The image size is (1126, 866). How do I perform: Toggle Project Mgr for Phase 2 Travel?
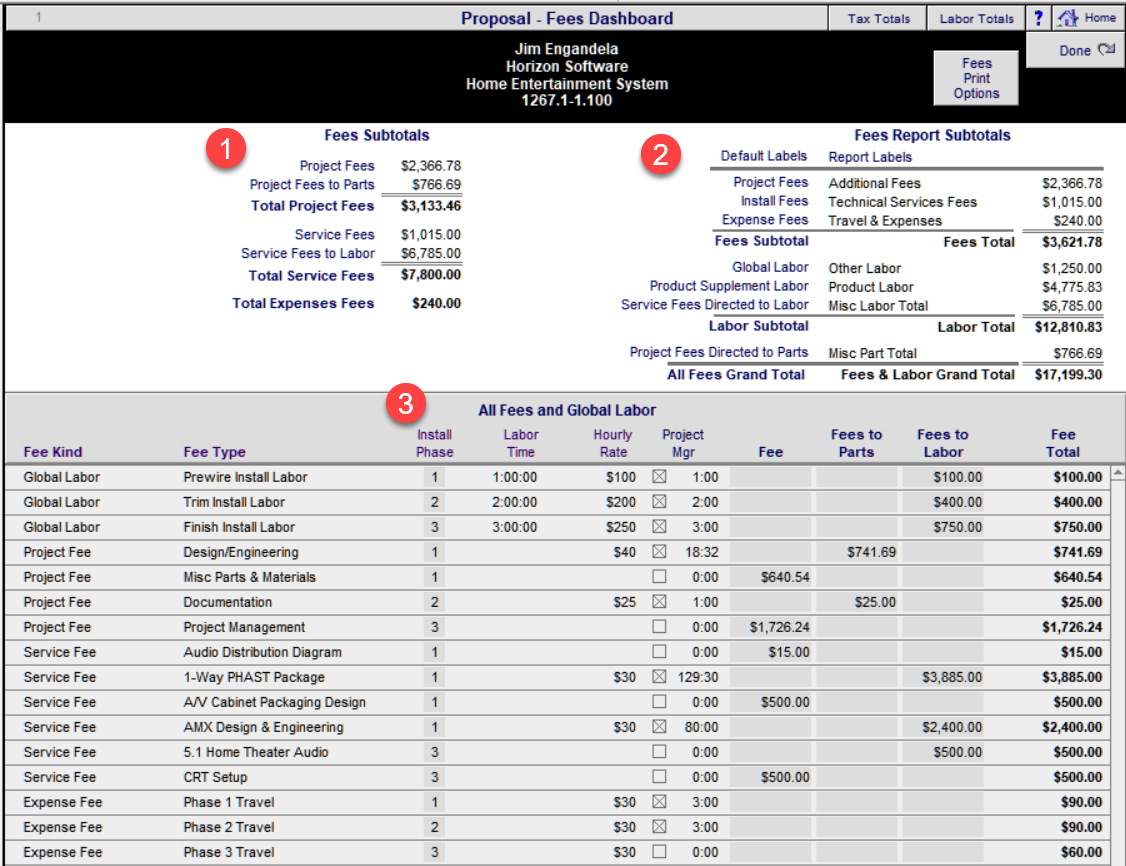coord(659,827)
